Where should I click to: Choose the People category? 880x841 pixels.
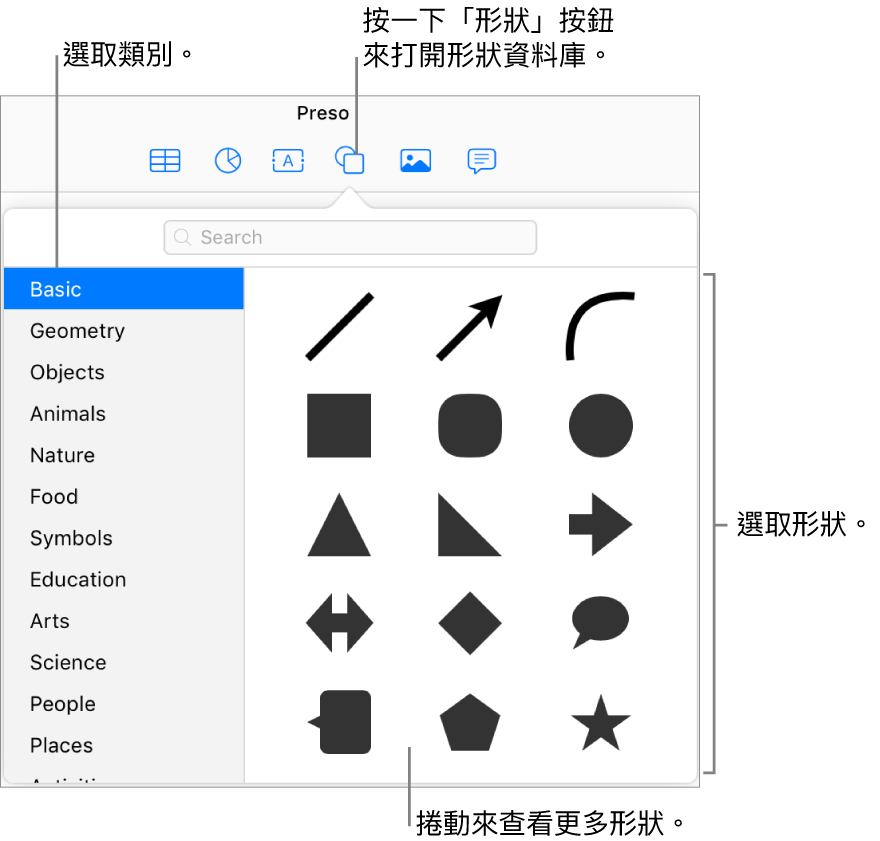click(123, 704)
